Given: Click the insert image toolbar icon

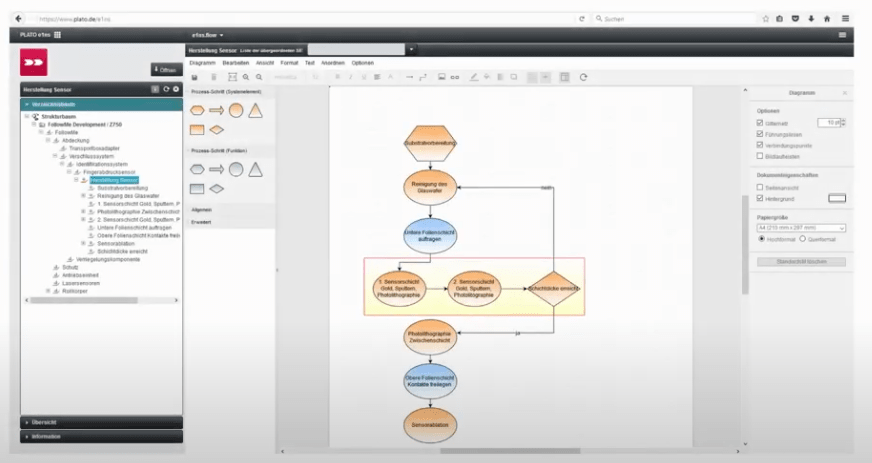Looking at the screenshot, I should click(442, 77).
